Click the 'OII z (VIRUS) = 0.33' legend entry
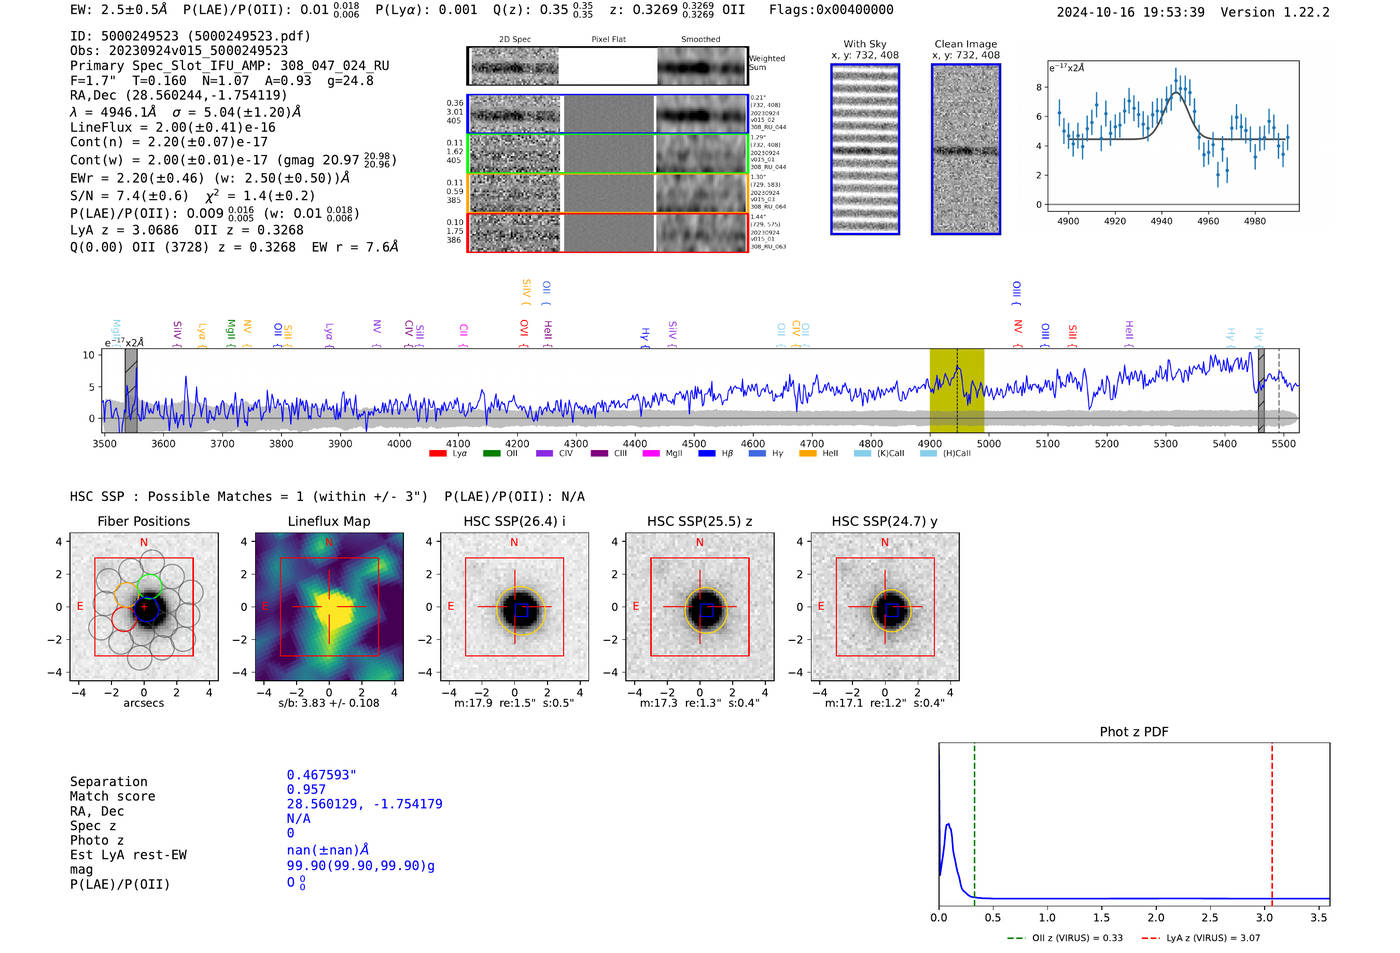The image size is (1400, 953). (x=1065, y=938)
